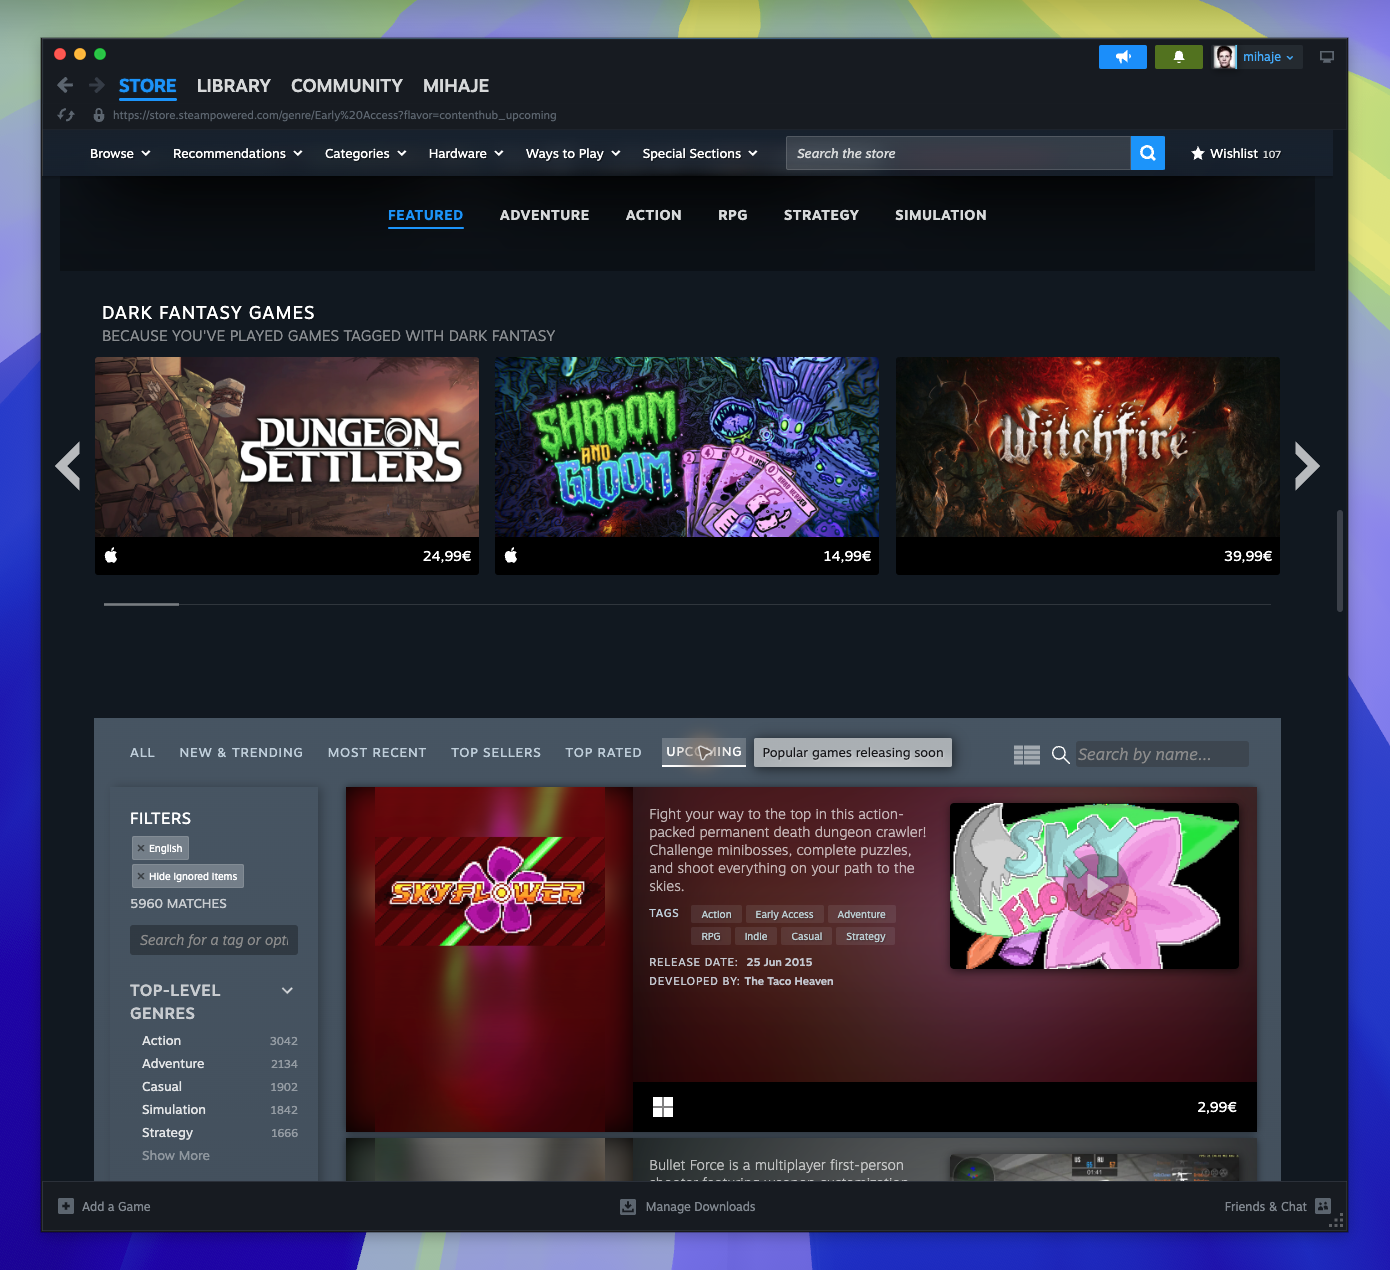Screen dimensions: 1390x1270
Task: Open the Manage Downloads icon
Action: (628, 1206)
